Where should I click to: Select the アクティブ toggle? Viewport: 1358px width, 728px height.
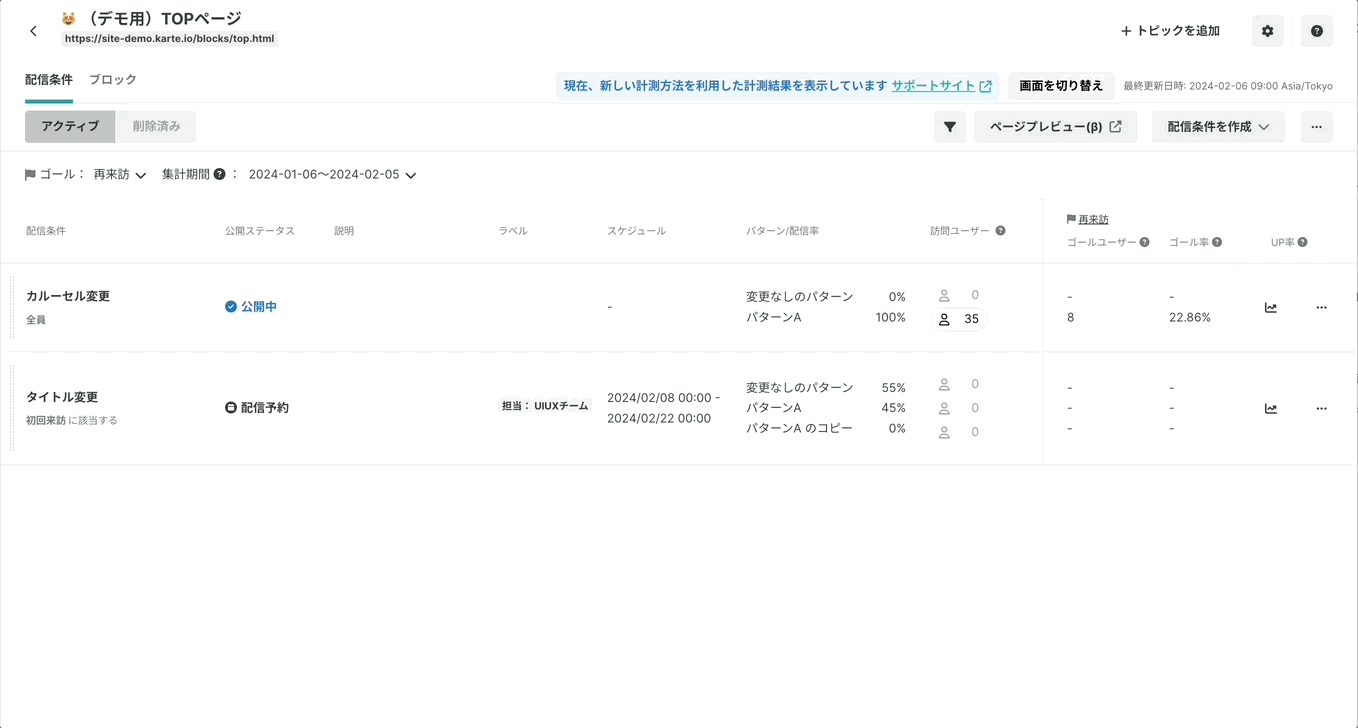click(x=70, y=127)
